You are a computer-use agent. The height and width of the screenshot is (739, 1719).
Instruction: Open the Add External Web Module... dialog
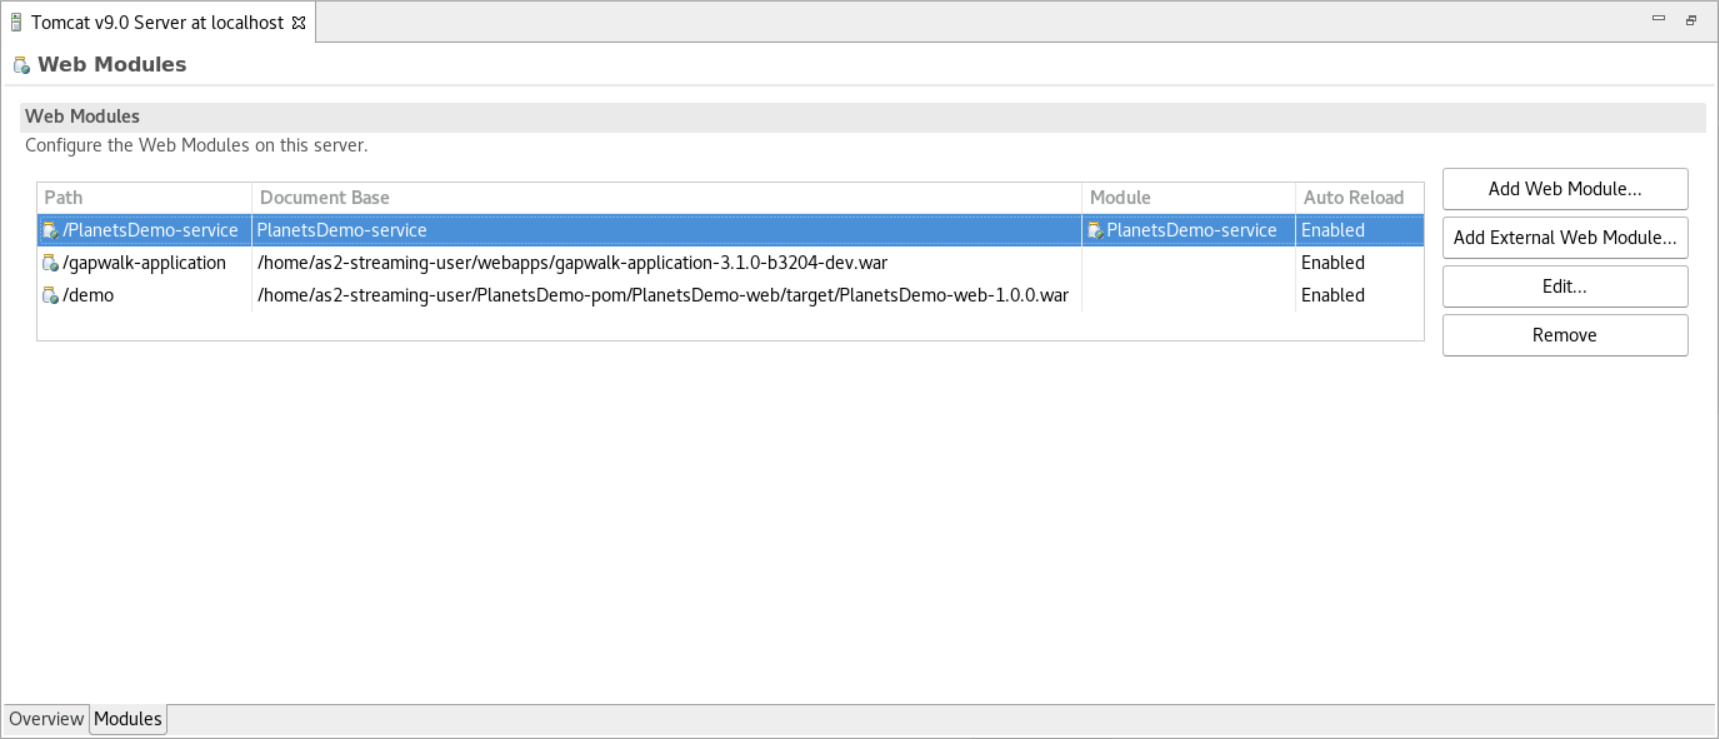click(x=1564, y=238)
